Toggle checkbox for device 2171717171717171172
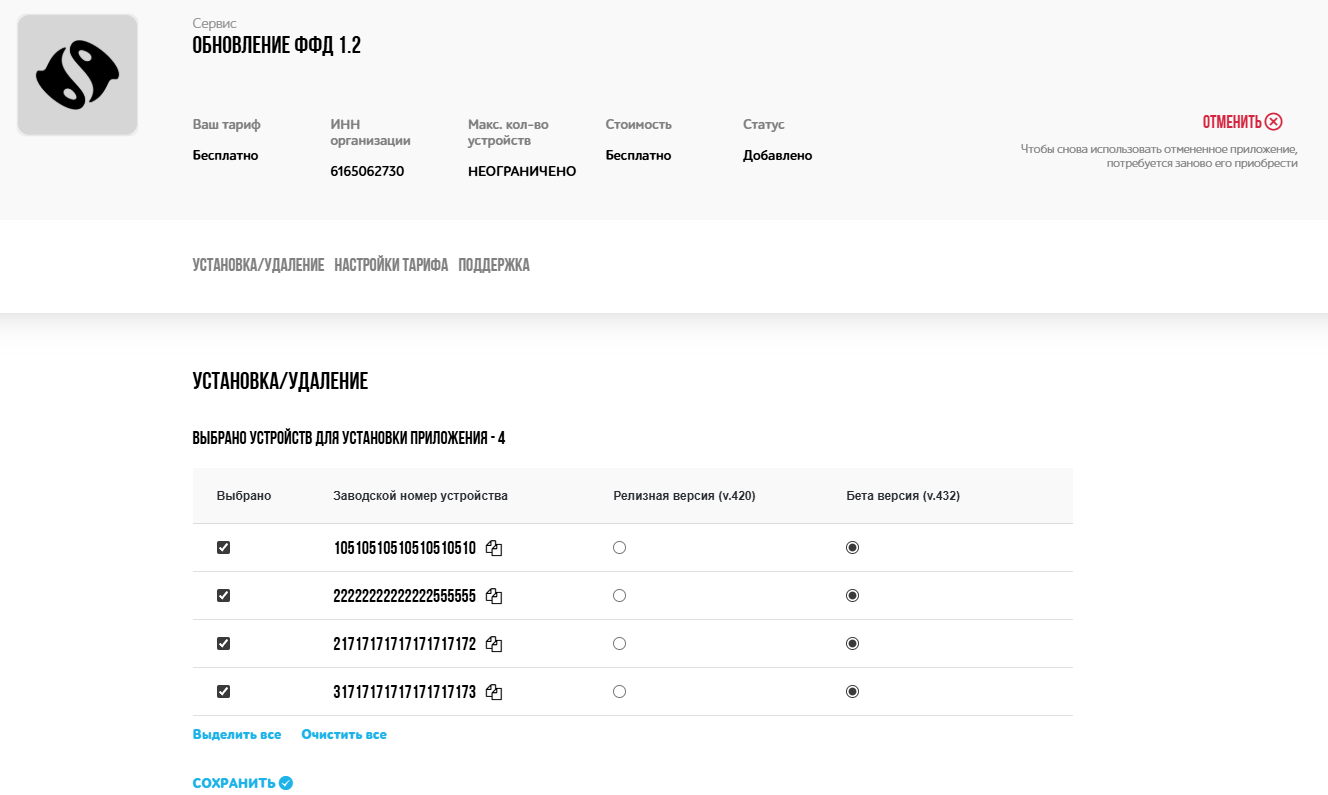 click(x=223, y=644)
